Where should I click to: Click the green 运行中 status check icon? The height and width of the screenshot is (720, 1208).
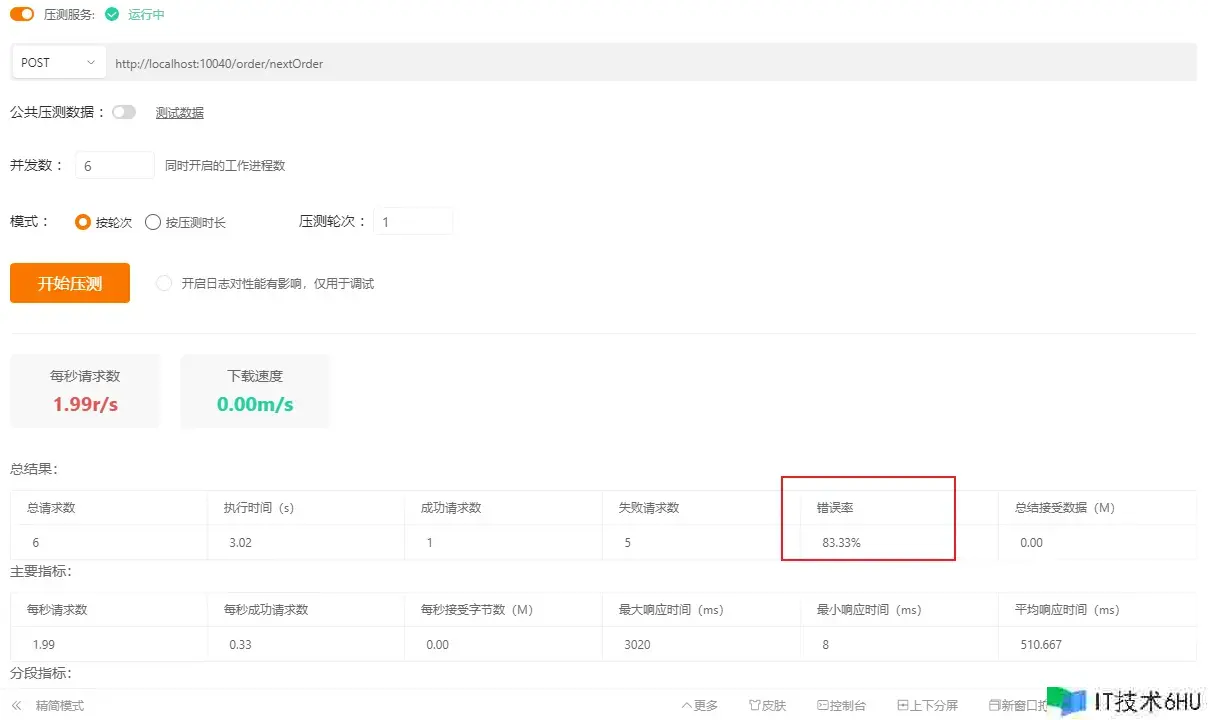(112, 14)
